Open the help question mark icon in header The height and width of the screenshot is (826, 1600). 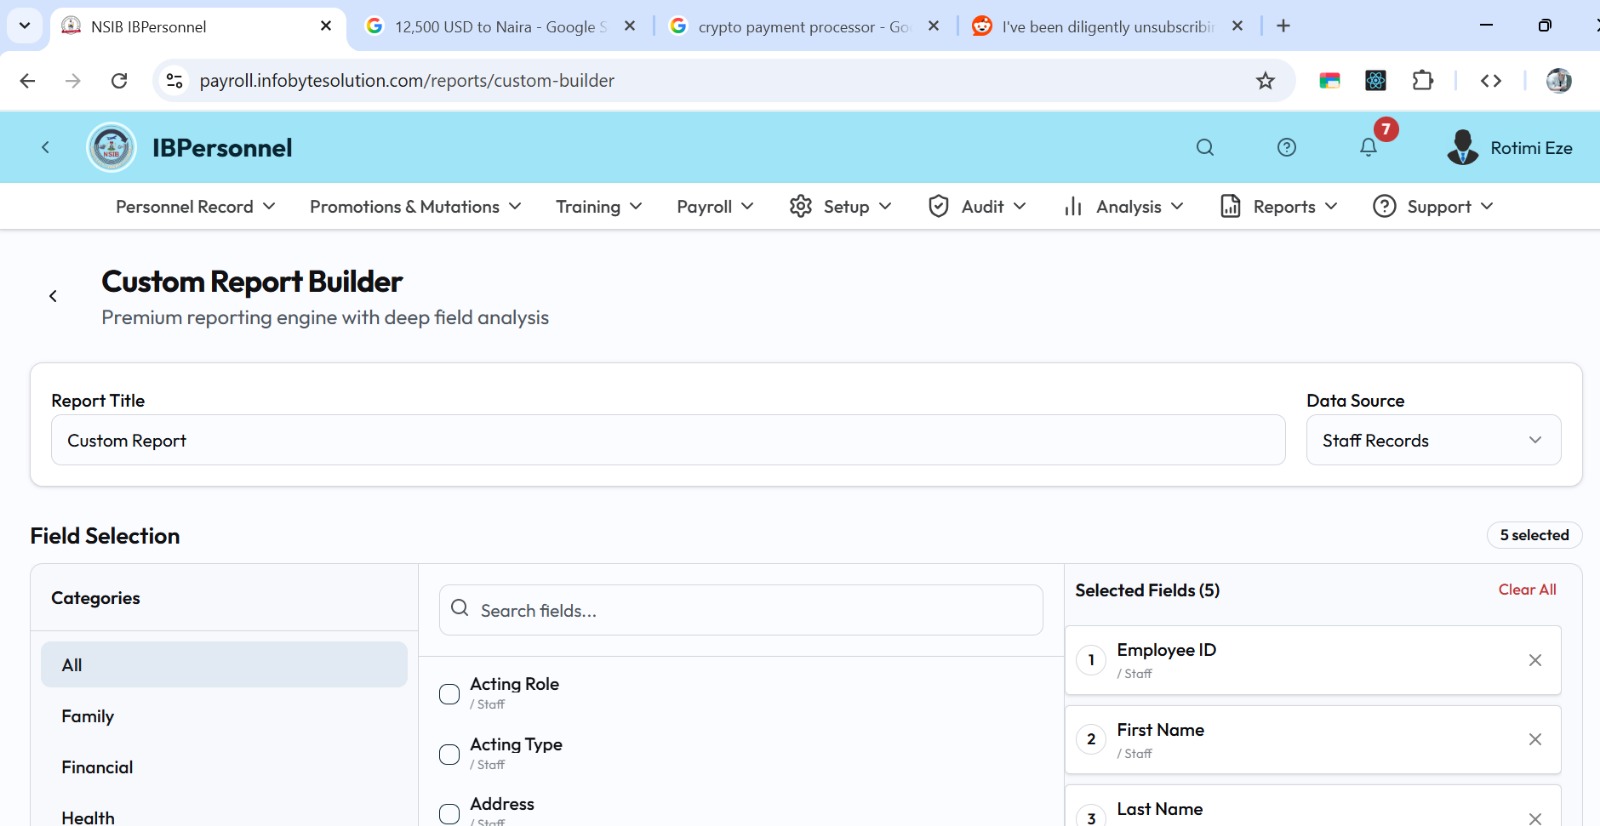[1287, 148]
